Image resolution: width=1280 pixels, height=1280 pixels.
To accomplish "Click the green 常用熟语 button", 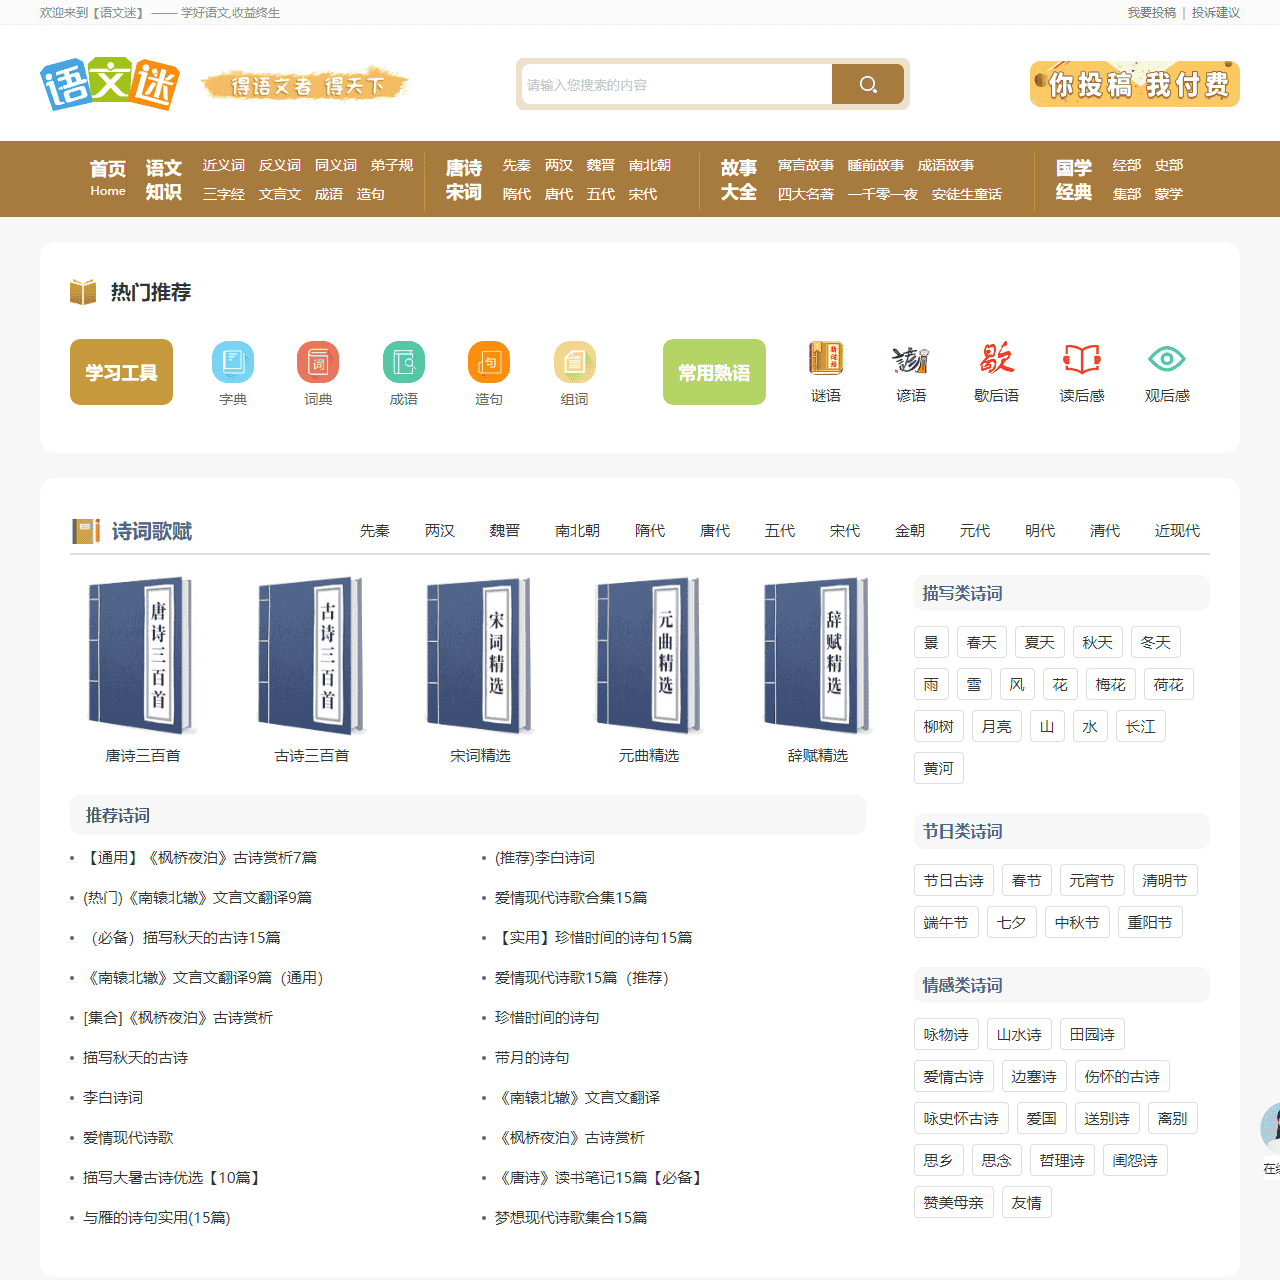I will pos(713,371).
